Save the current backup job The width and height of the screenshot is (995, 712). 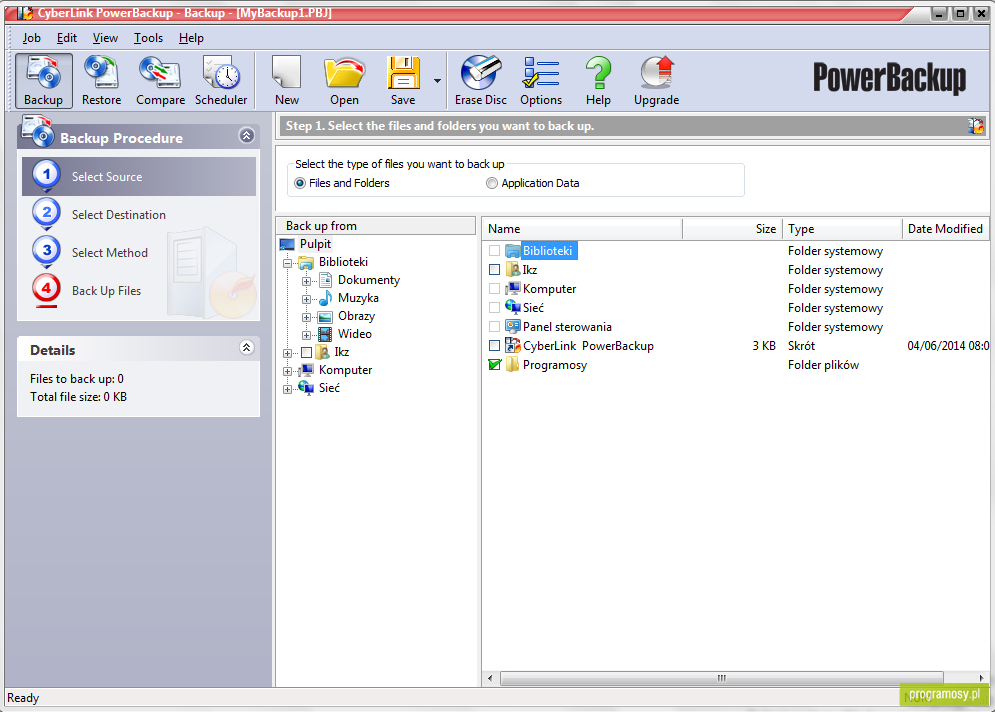[x=403, y=81]
